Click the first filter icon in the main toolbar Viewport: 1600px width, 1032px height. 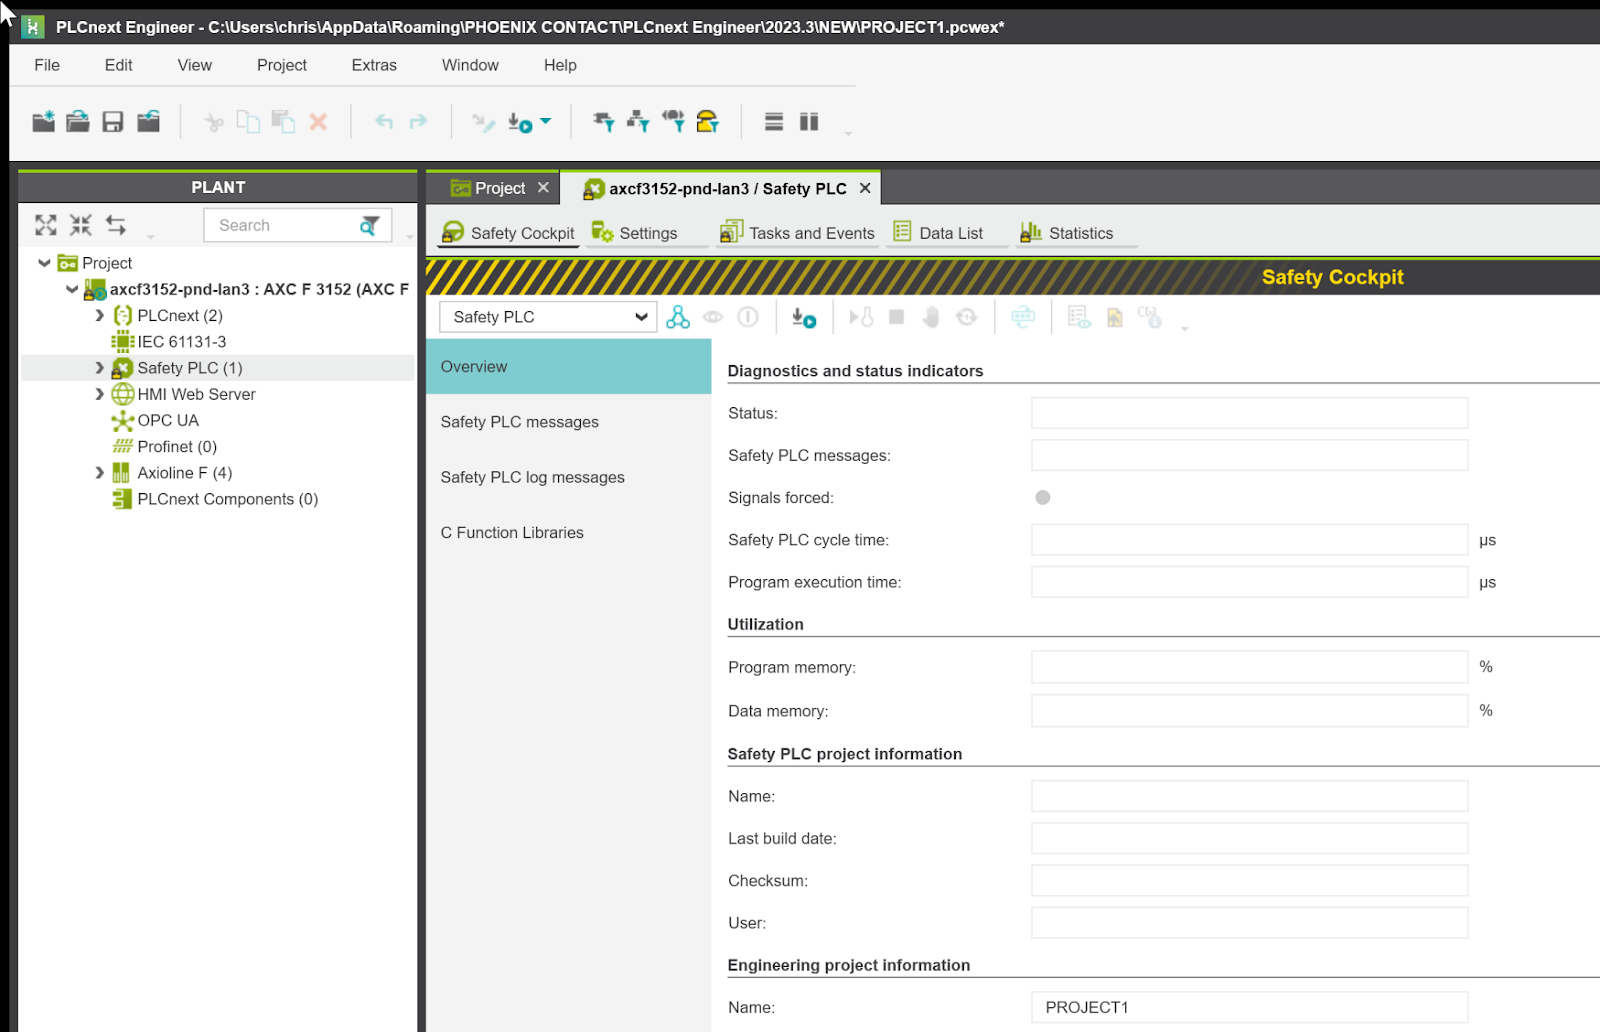[x=603, y=122]
